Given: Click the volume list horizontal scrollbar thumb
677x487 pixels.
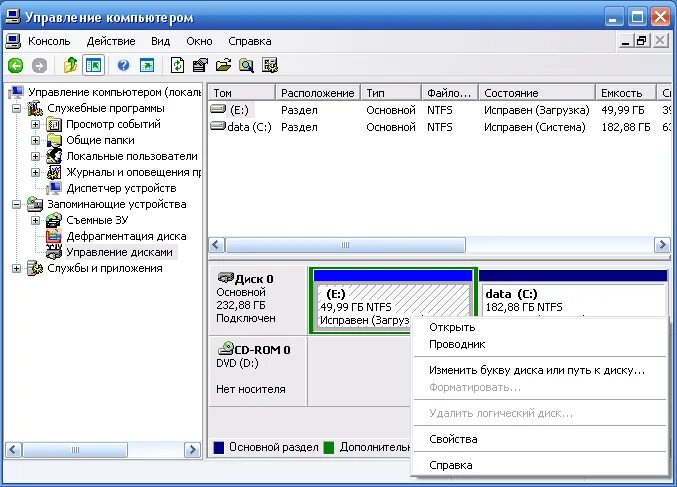Looking at the screenshot, I should 345,245.
